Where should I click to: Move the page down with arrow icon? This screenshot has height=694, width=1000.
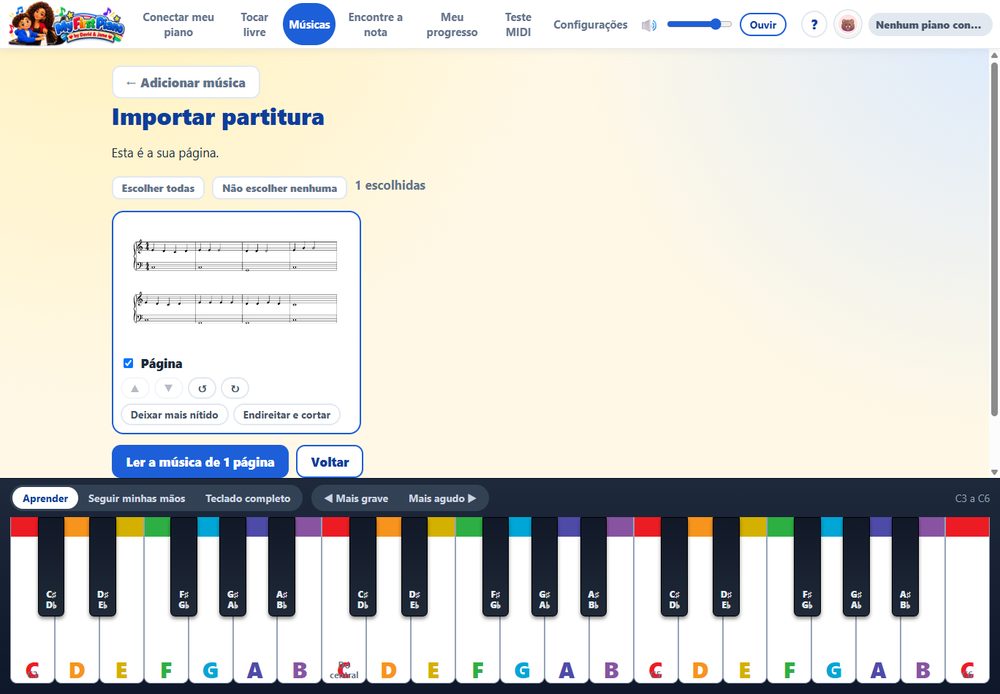tap(168, 388)
